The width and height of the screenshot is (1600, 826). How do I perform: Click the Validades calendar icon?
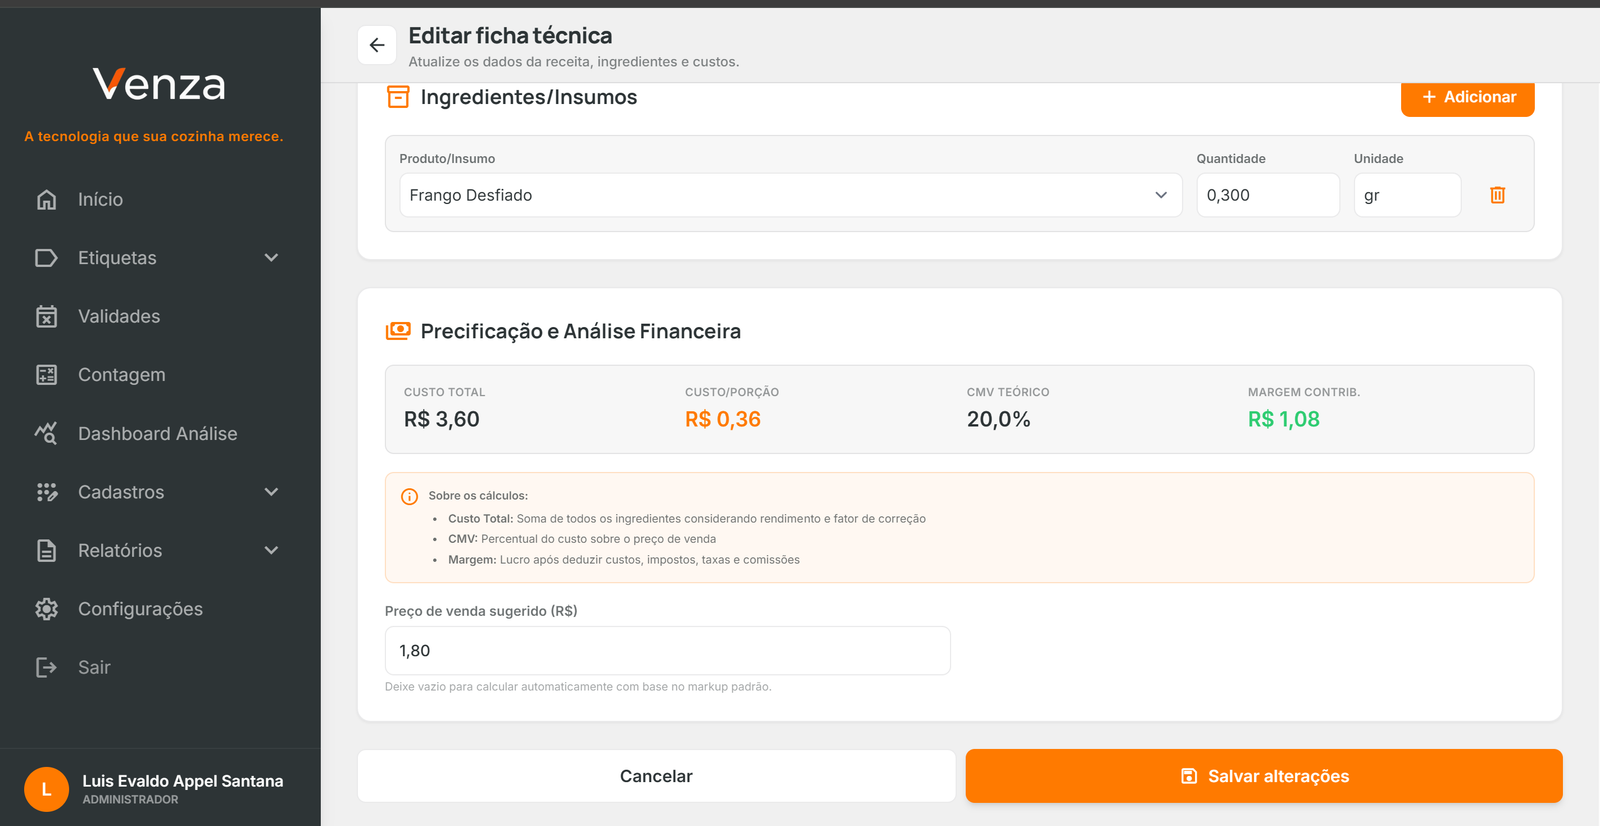pos(46,317)
